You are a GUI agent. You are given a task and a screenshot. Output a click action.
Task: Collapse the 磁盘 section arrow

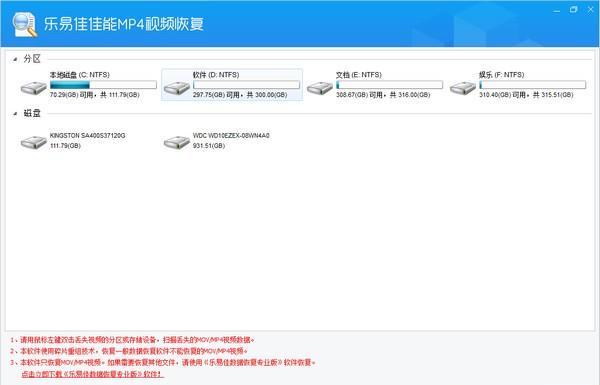coord(15,114)
